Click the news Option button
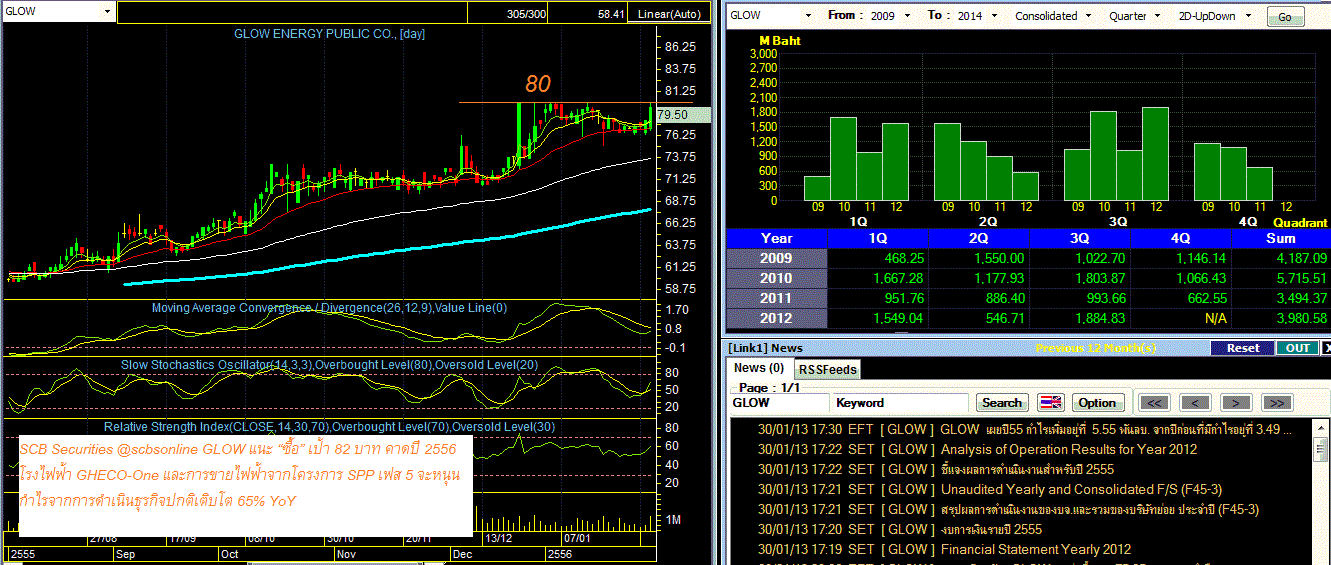The image size is (1331, 565). [x=1097, y=403]
